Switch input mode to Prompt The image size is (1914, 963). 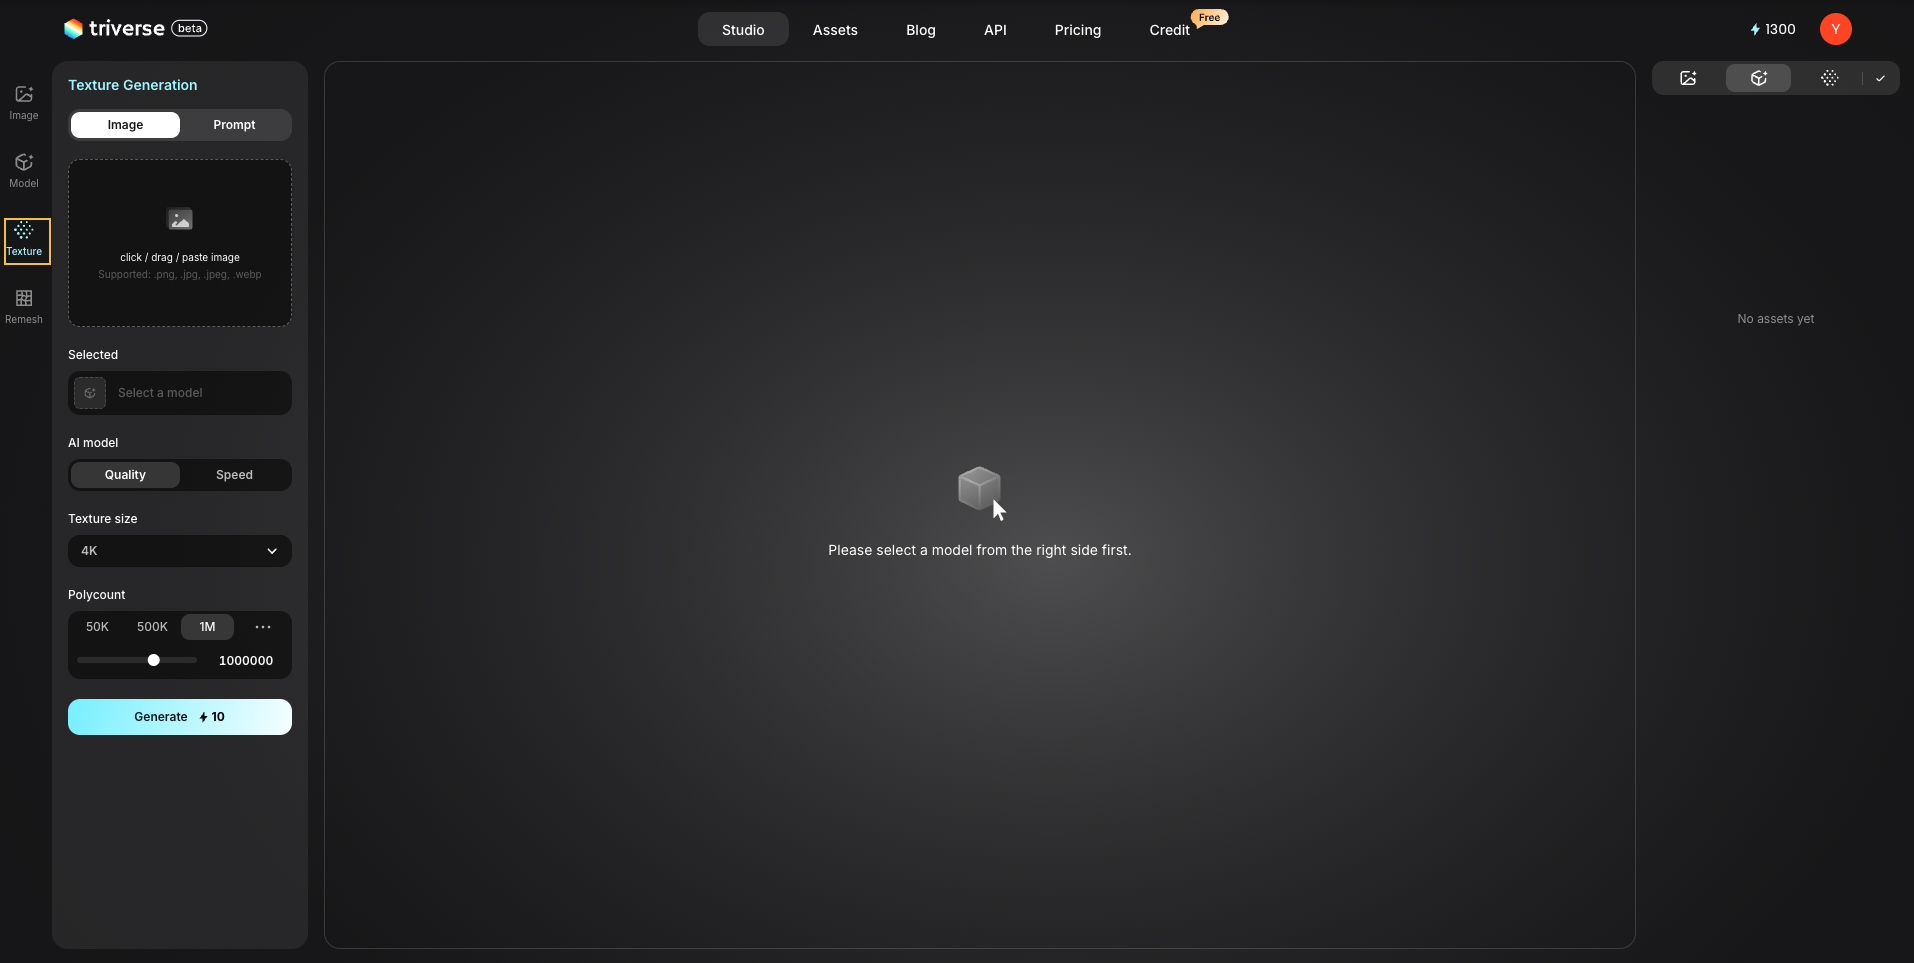[x=234, y=125]
